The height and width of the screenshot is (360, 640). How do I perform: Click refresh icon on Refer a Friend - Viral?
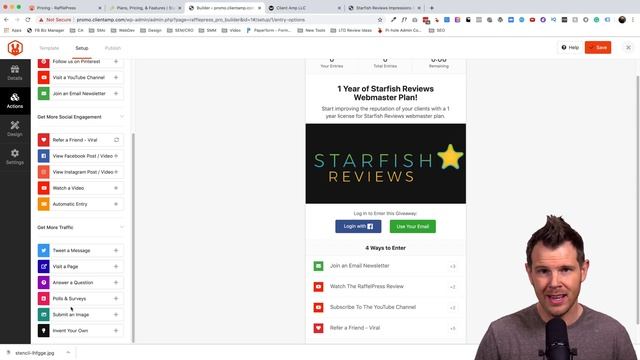coord(116,140)
